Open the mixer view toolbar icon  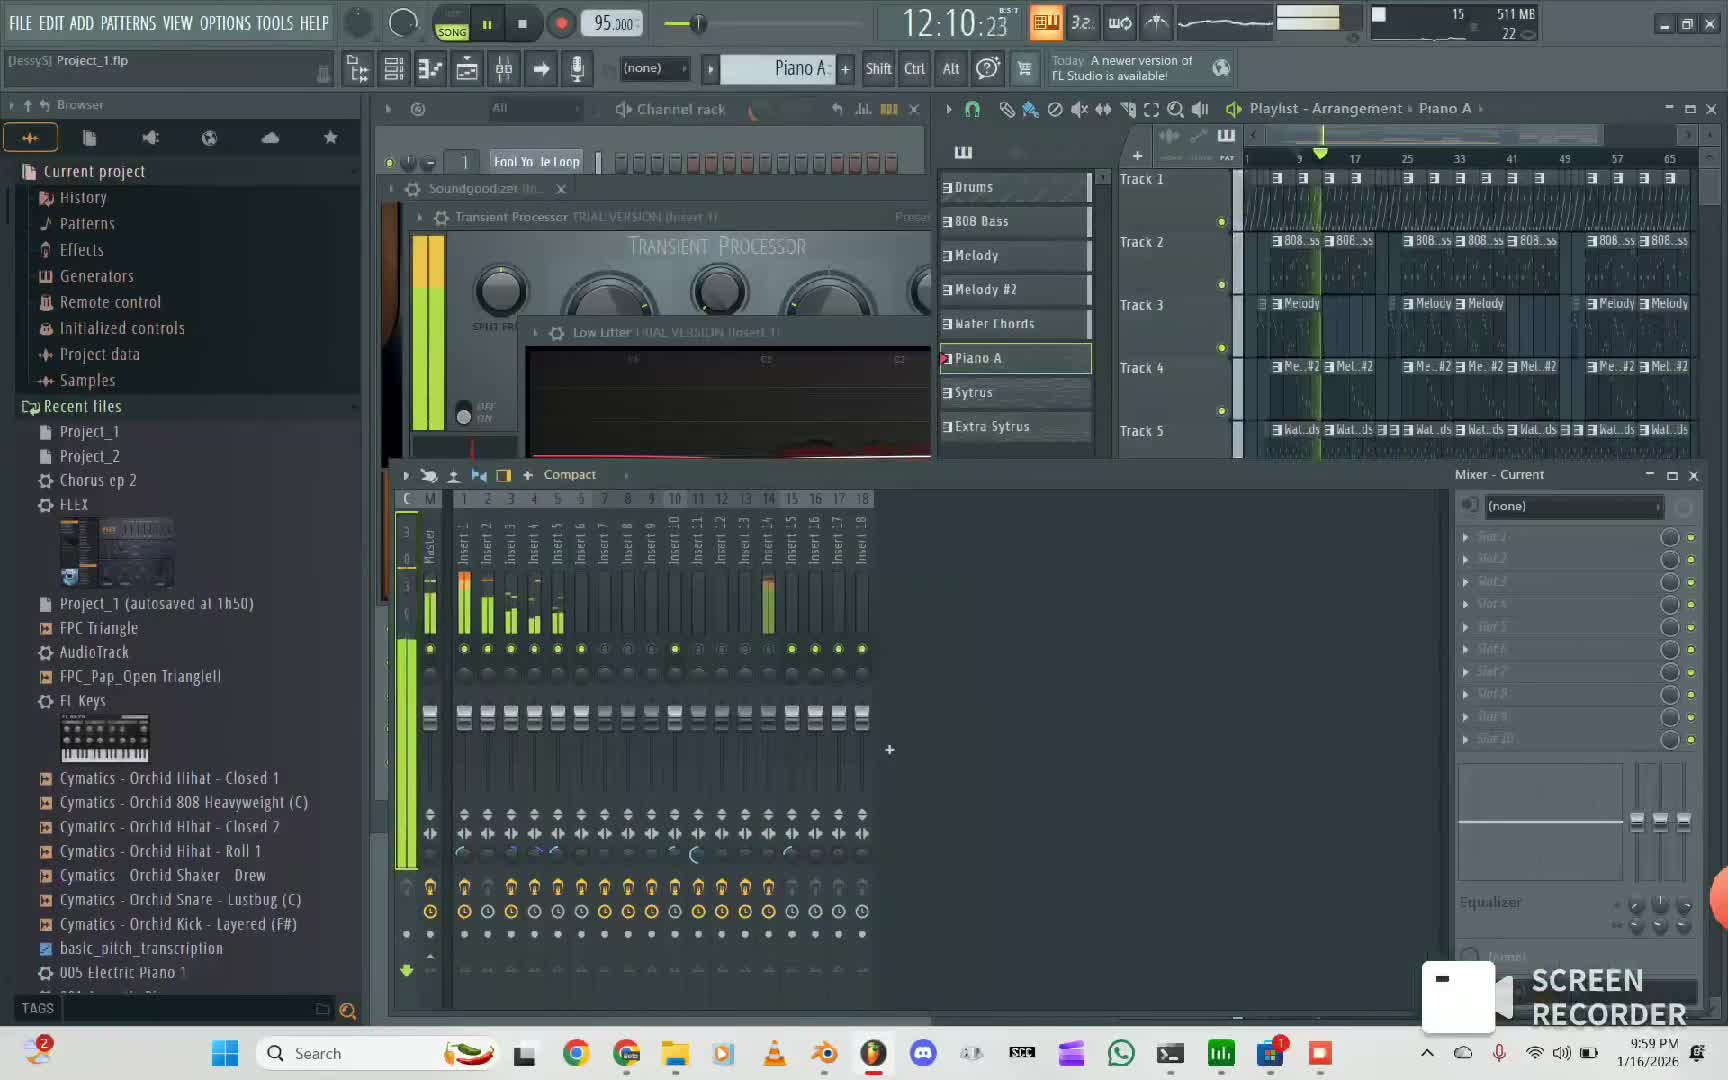click(503, 69)
